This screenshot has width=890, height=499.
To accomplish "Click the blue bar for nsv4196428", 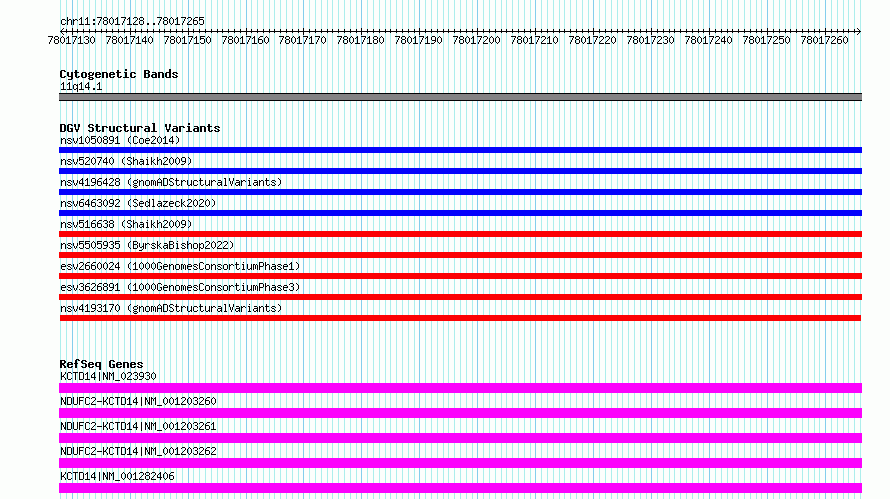I will pos(460,192).
